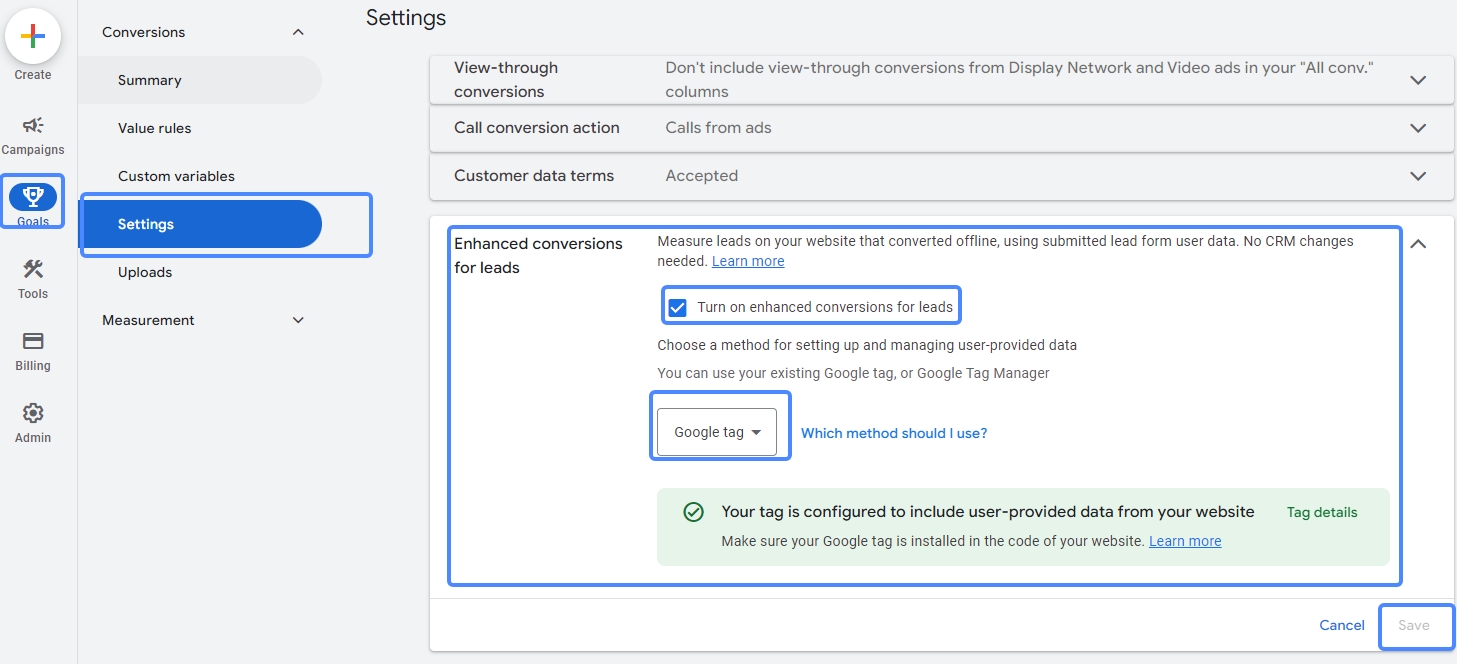Collapse Enhanced conversions for leads panel
1457x664 pixels.
[1418, 243]
